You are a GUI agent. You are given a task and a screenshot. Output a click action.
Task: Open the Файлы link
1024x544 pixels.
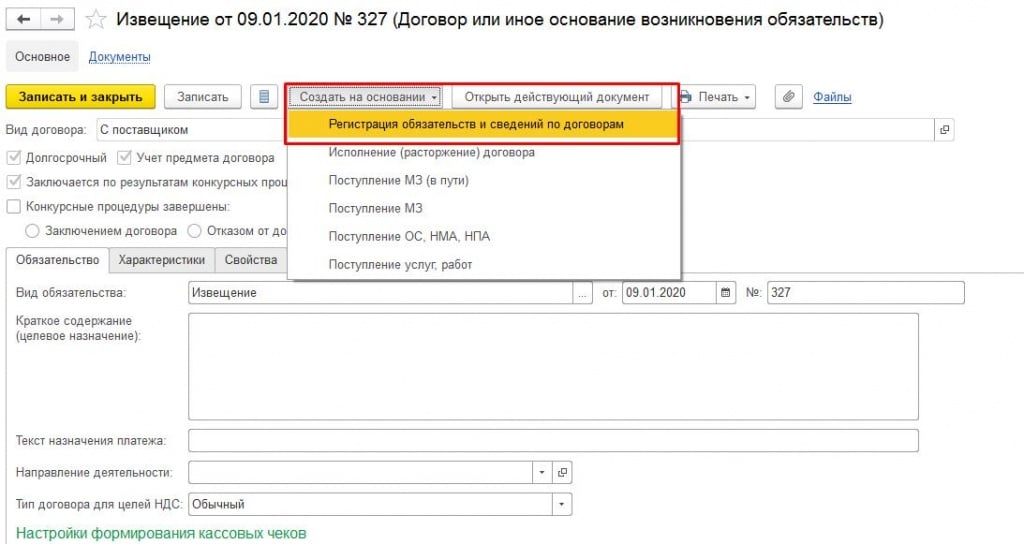coord(832,97)
